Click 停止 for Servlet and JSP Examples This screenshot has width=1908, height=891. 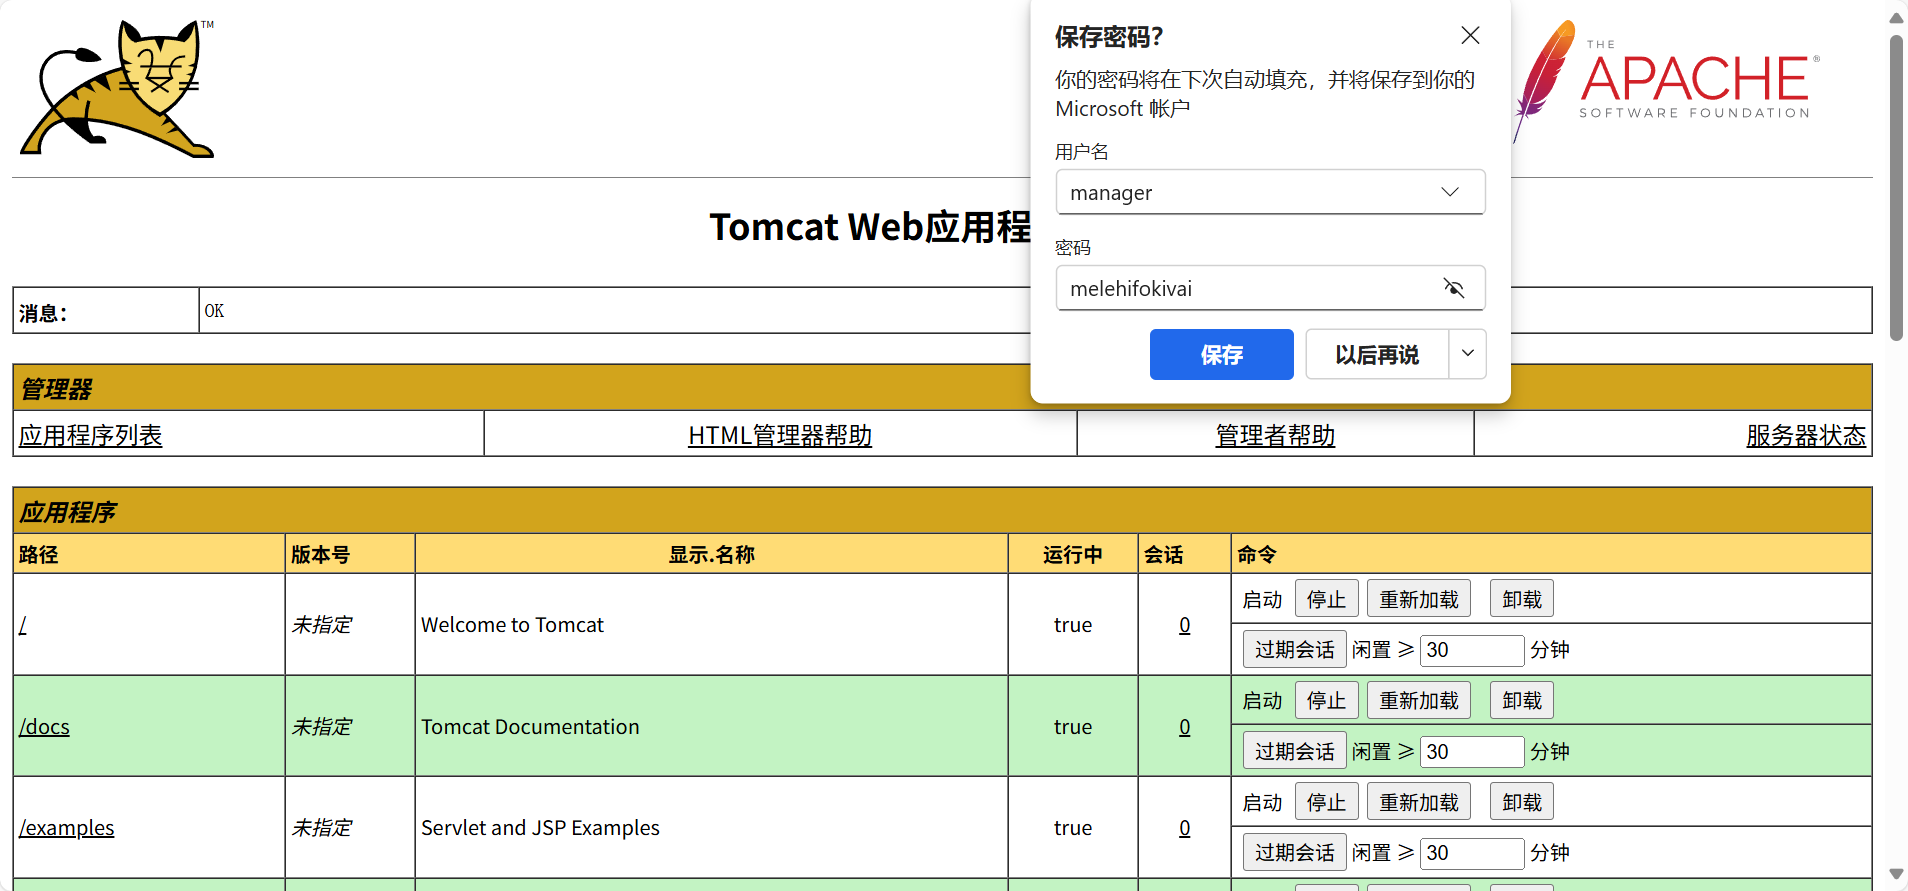1326,802
